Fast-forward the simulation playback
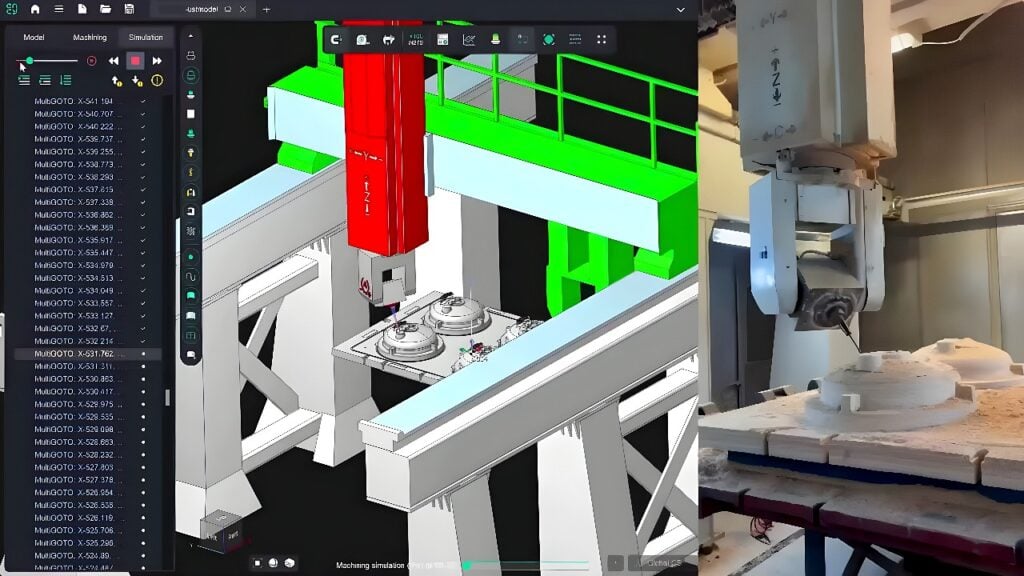The image size is (1024, 576). 158,61
